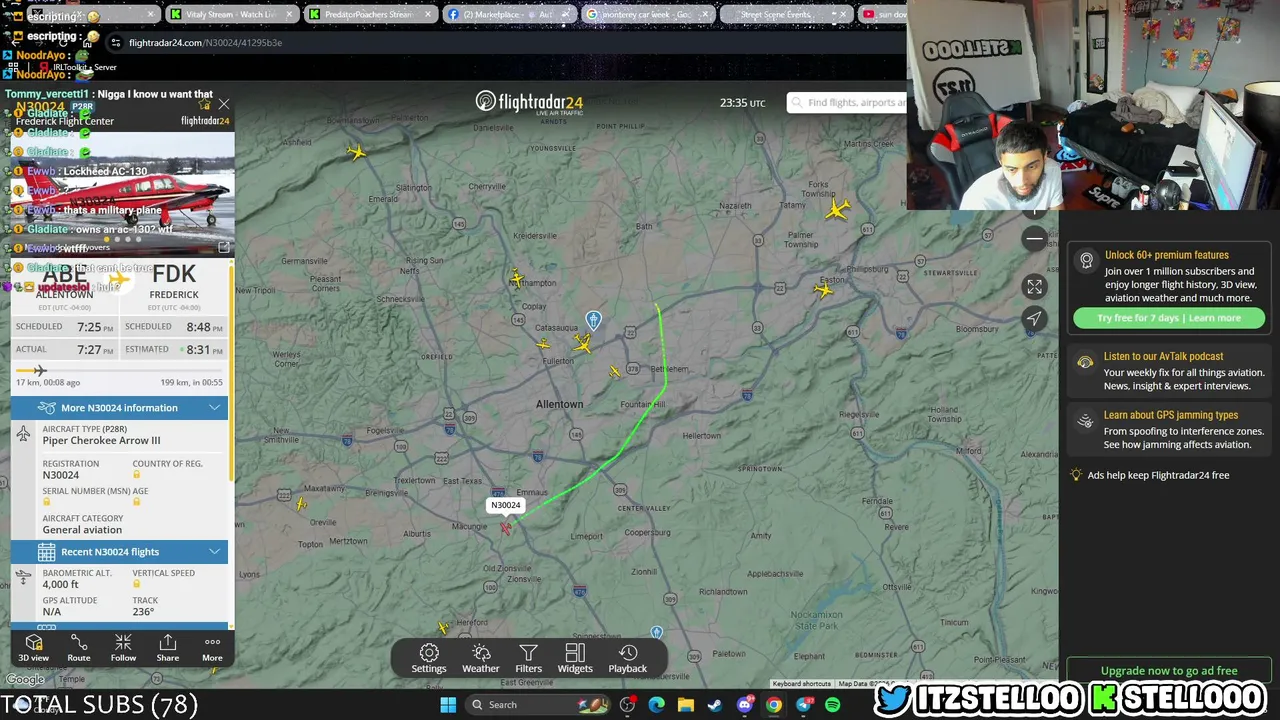Click Upgrade now to go ad free
The image size is (1280, 720).
click(1169, 671)
